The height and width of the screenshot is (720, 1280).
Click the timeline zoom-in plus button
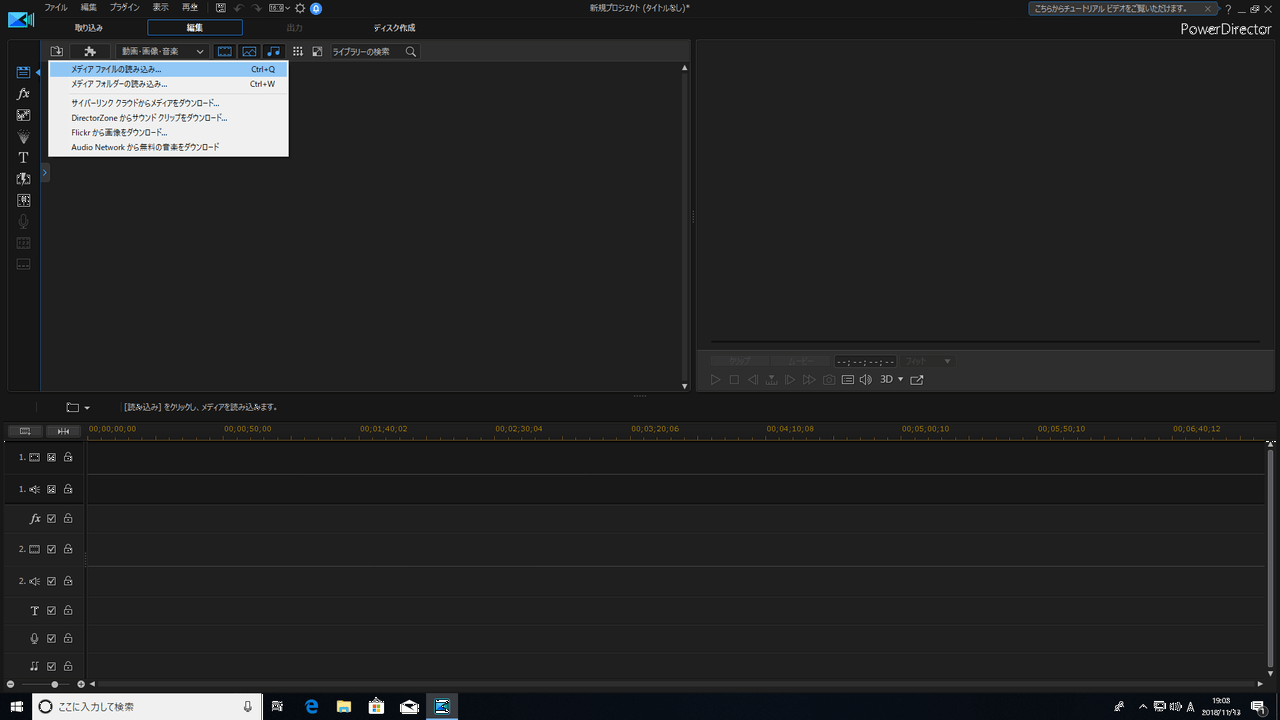pyautogui.click(x=81, y=684)
